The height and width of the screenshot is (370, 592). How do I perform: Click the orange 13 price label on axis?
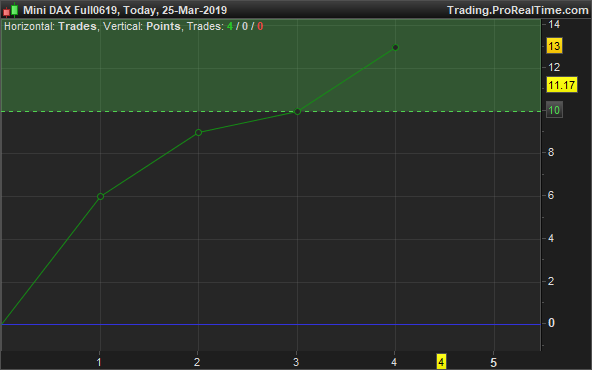tap(554, 46)
